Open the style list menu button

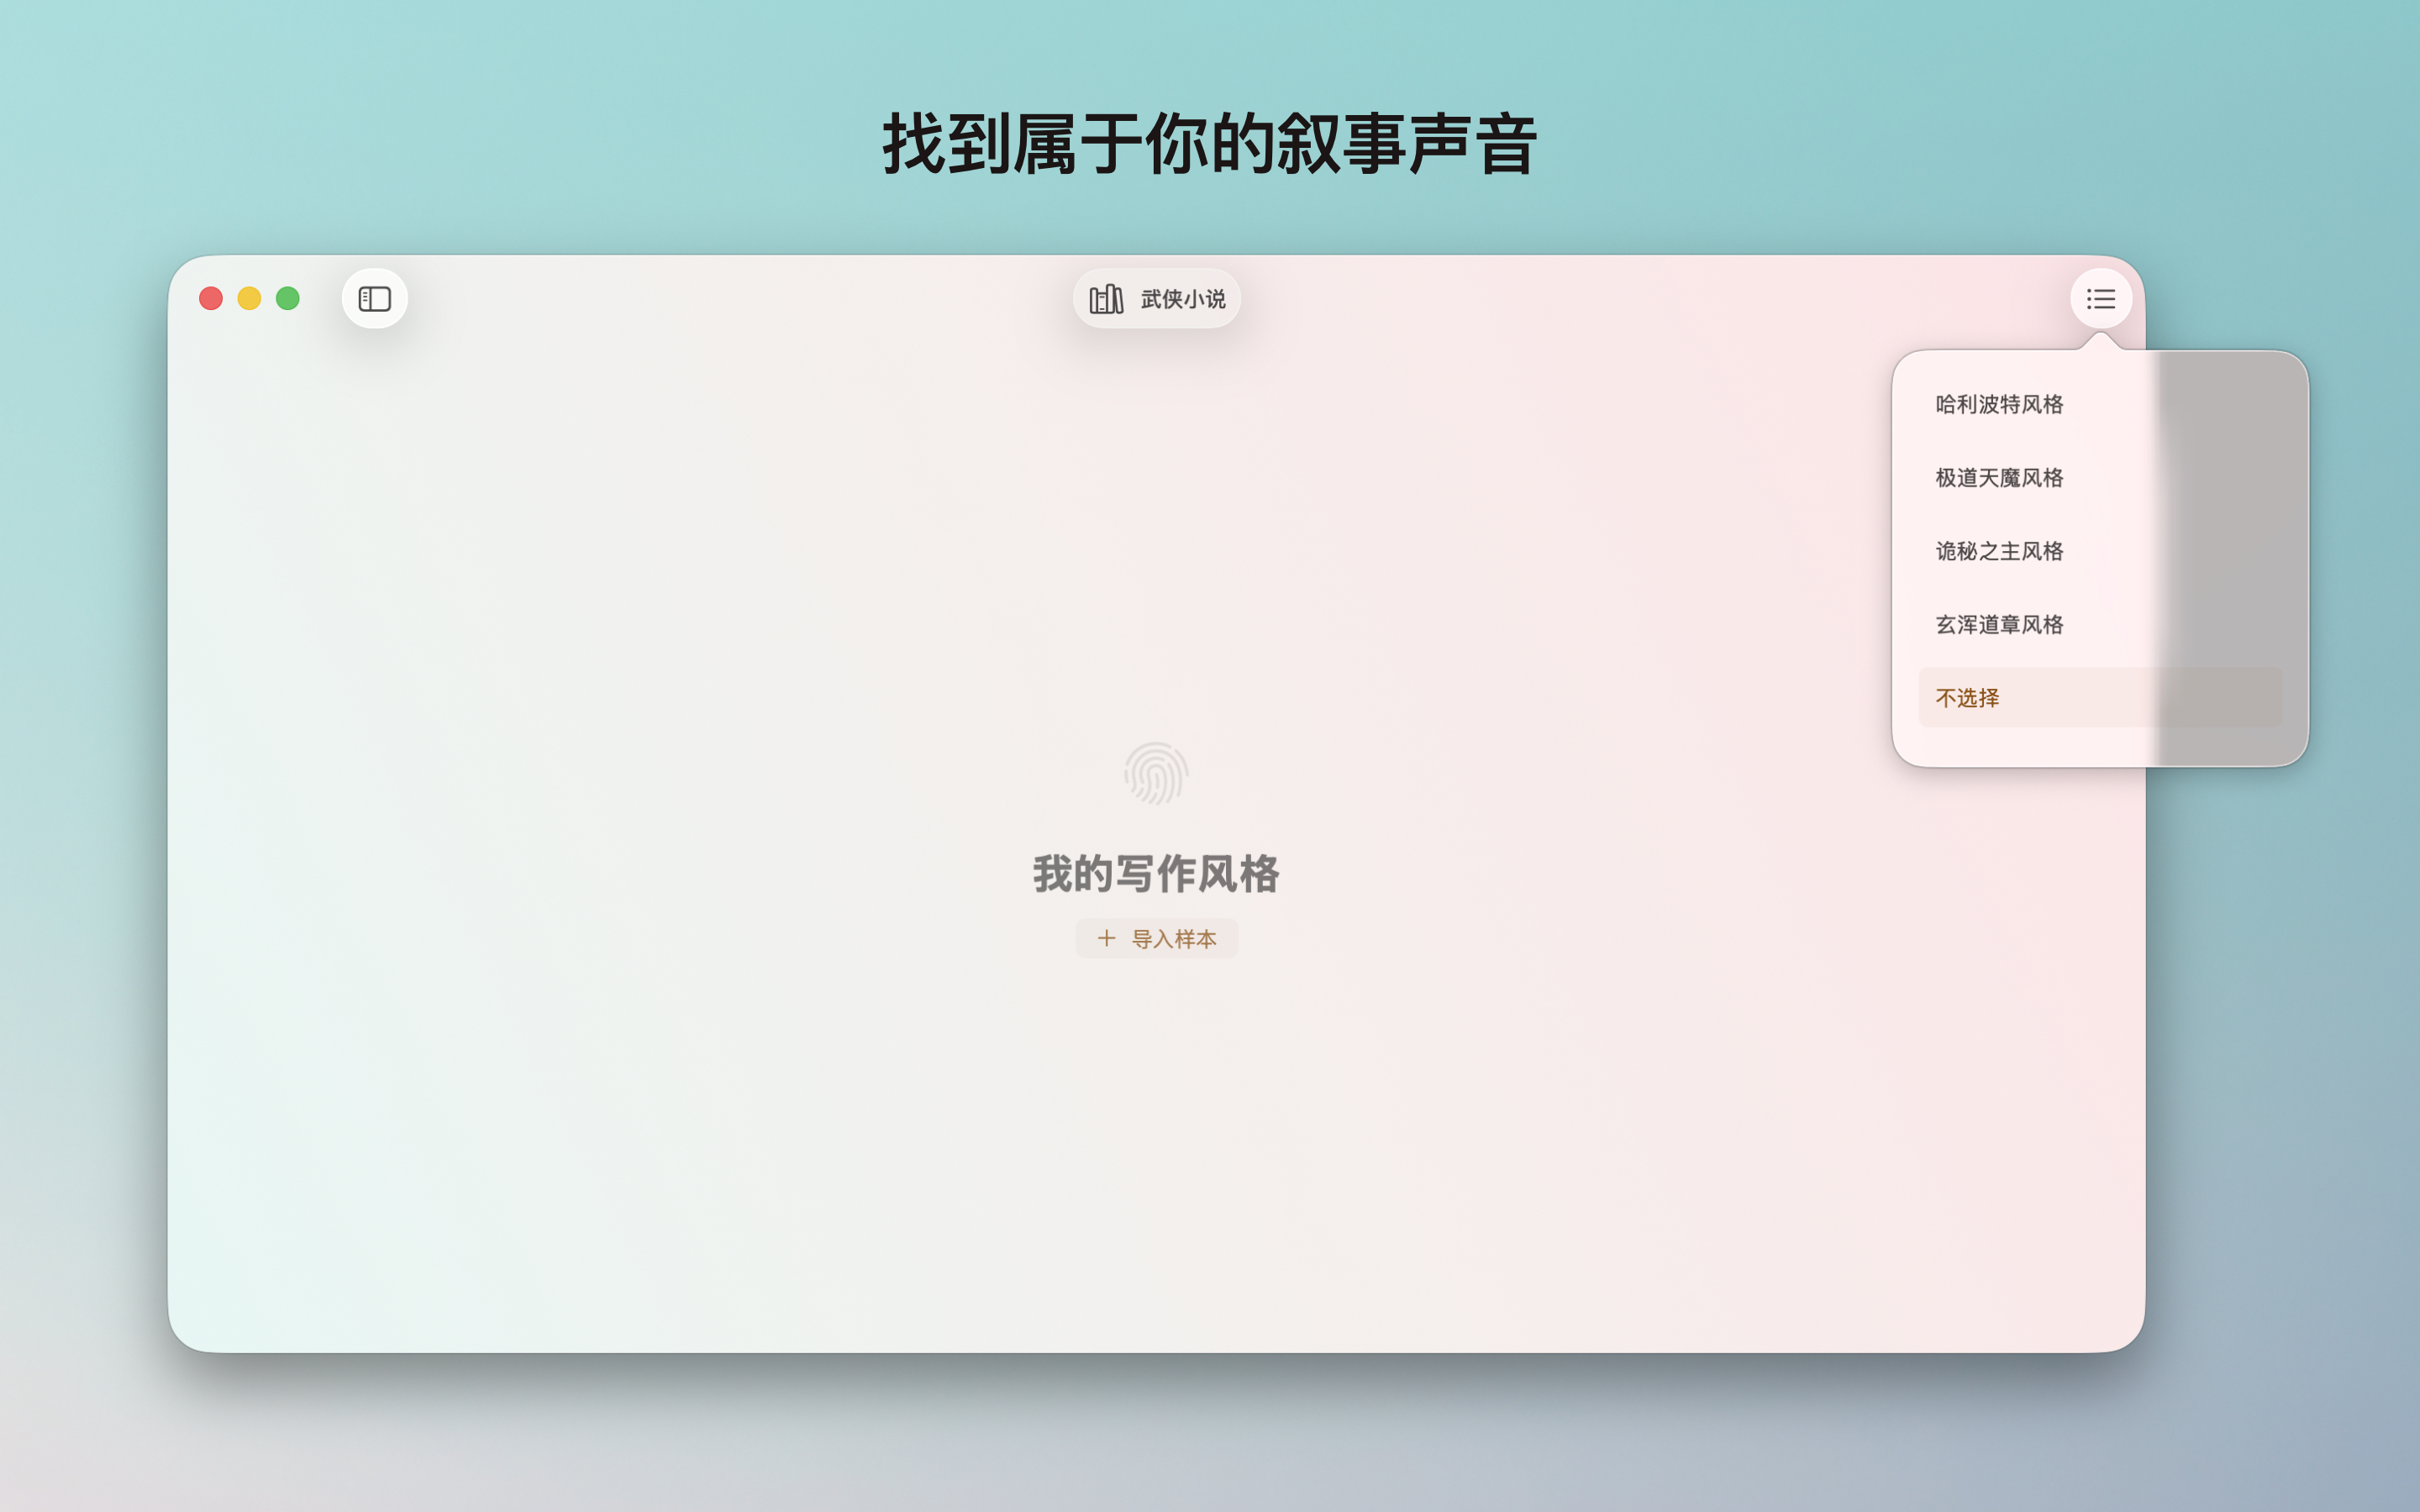click(x=2100, y=299)
